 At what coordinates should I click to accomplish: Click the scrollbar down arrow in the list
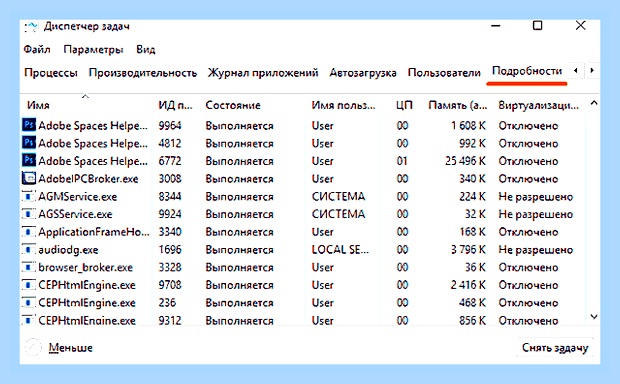594,316
